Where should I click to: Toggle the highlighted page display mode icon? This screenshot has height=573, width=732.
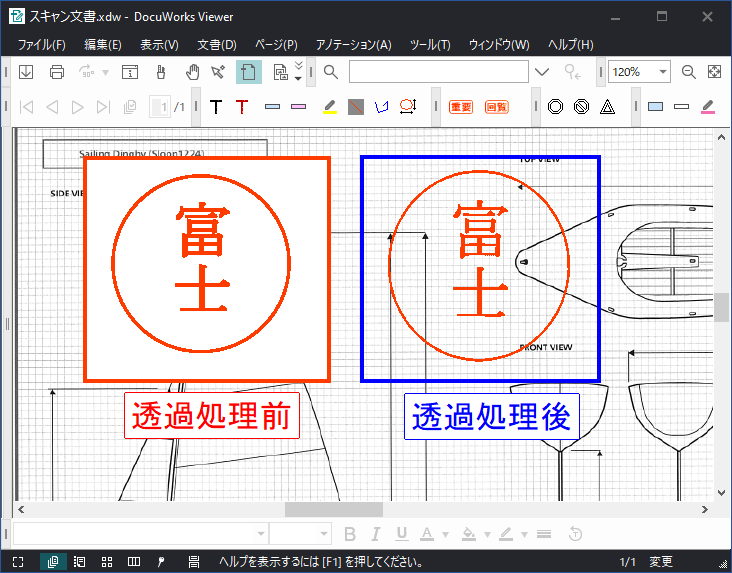[248, 72]
